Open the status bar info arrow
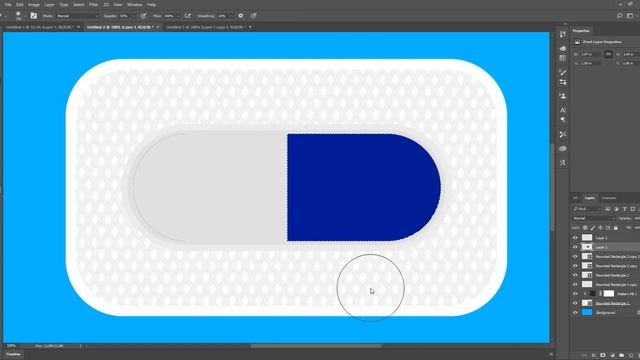The image size is (640, 360). pos(81,346)
